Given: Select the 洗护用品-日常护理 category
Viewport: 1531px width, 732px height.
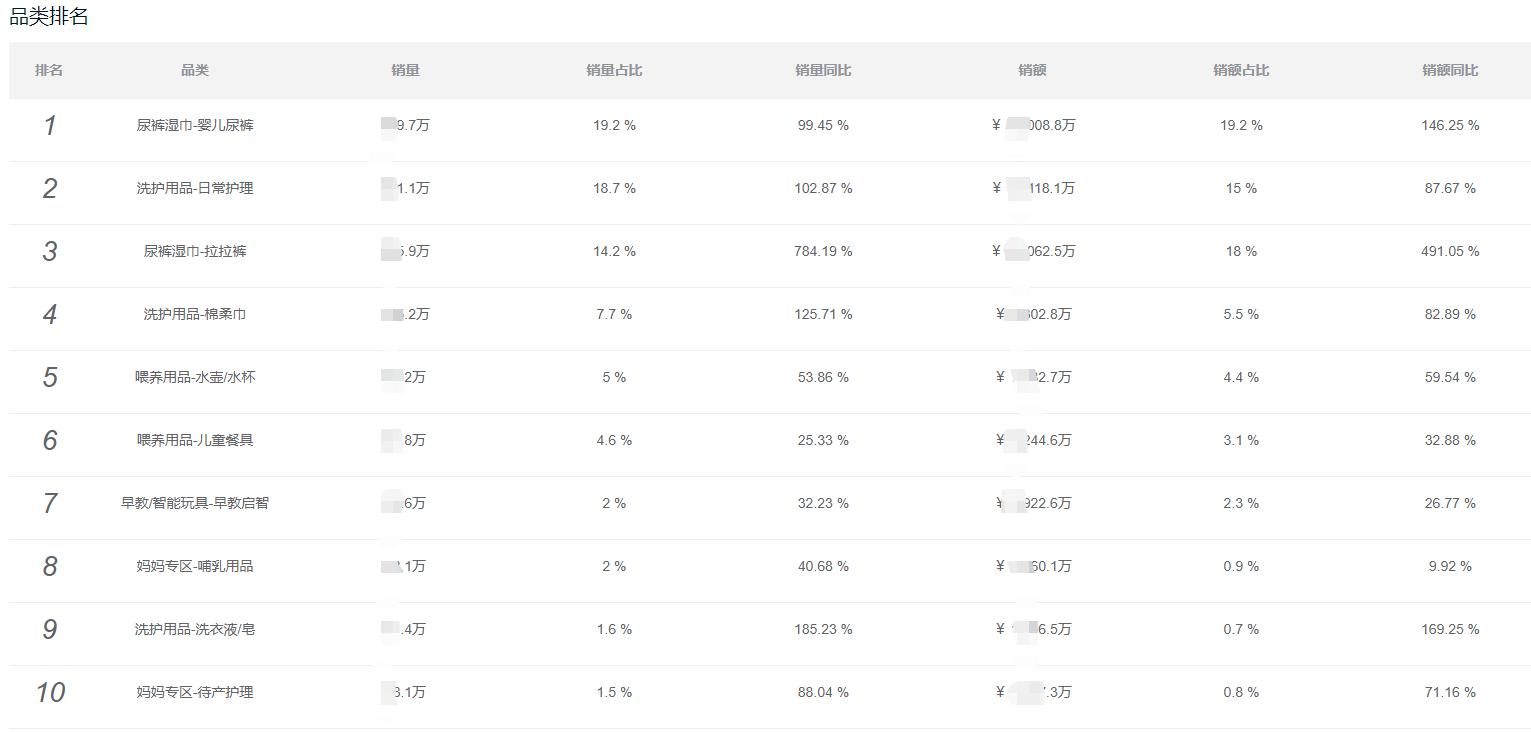Looking at the screenshot, I should pyautogui.click(x=195, y=188).
